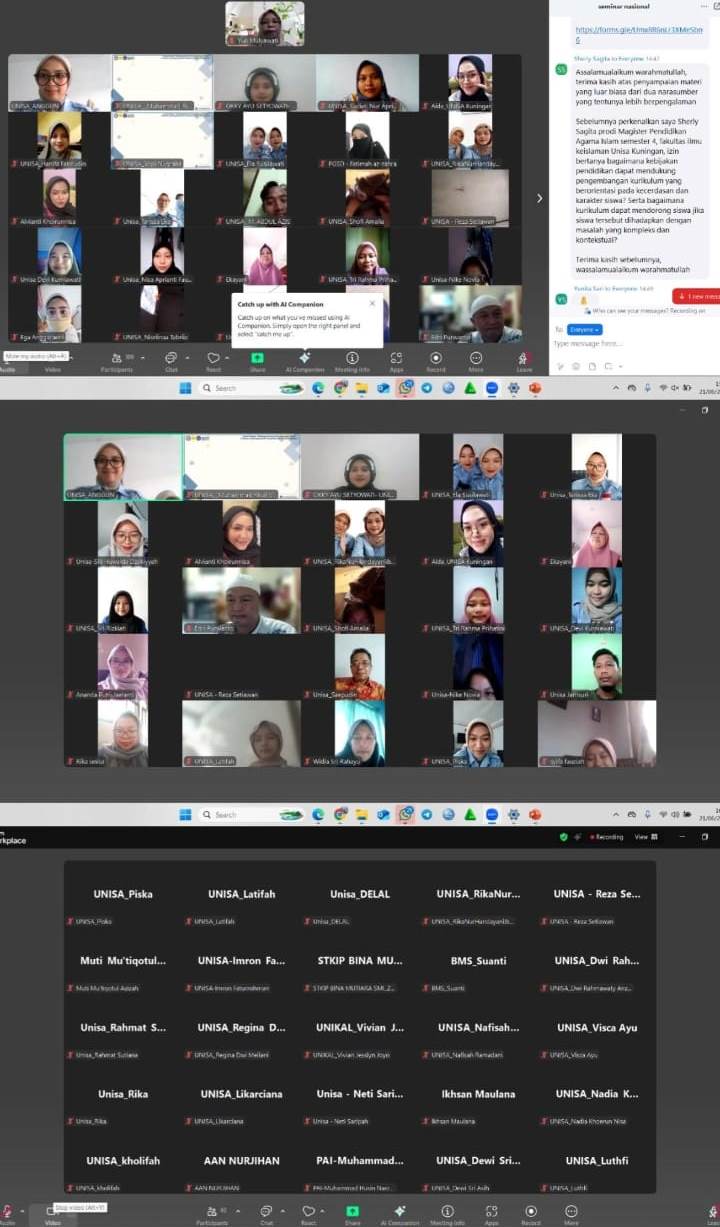Click the red '1 new message' button

[x=697, y=296]
